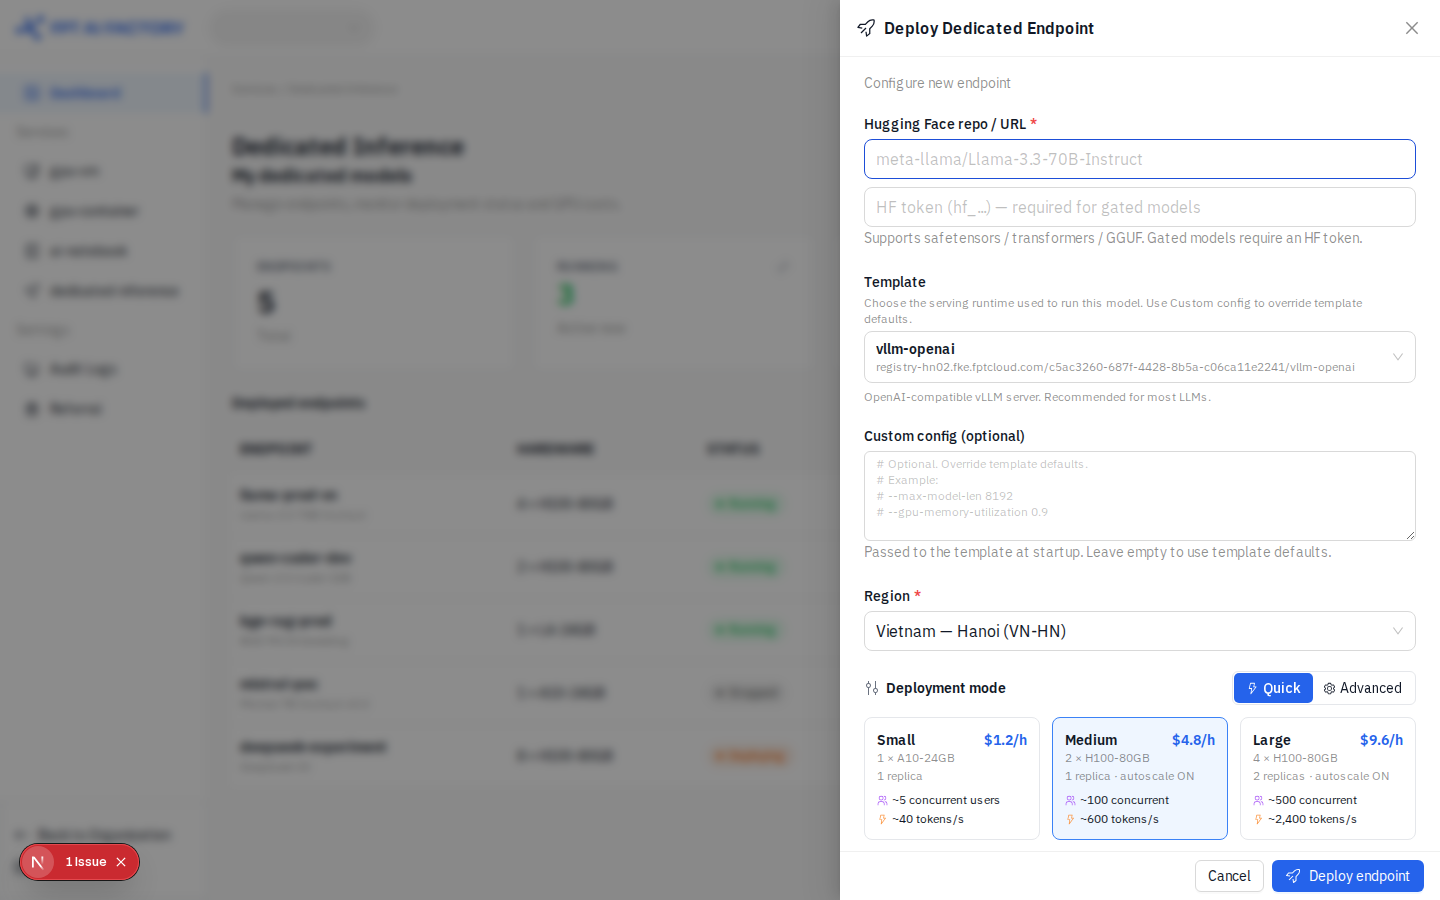This screenshot has width=1440, height=900.
Task: Click the bolt icon beside ~600 tokens/s
Action: pos(1070,819)
